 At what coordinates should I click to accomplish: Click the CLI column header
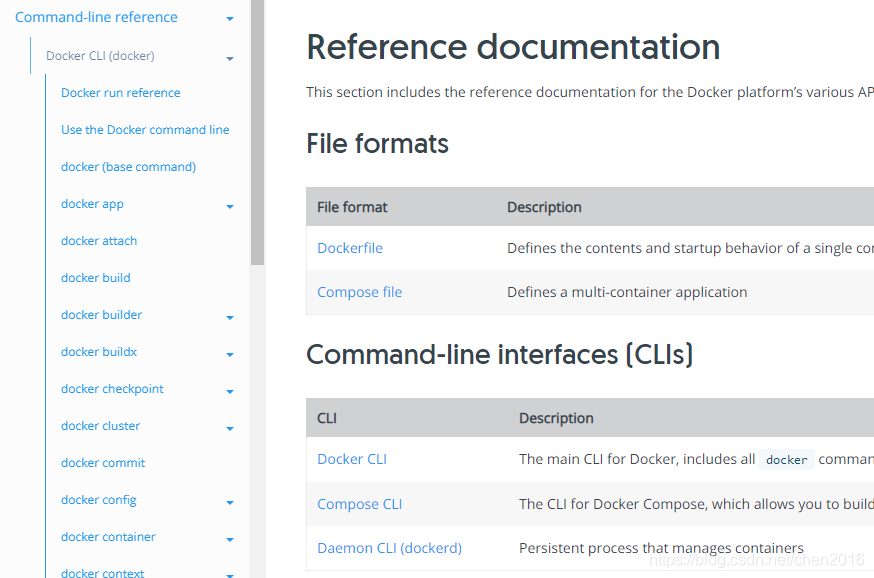tap(327, 419)
